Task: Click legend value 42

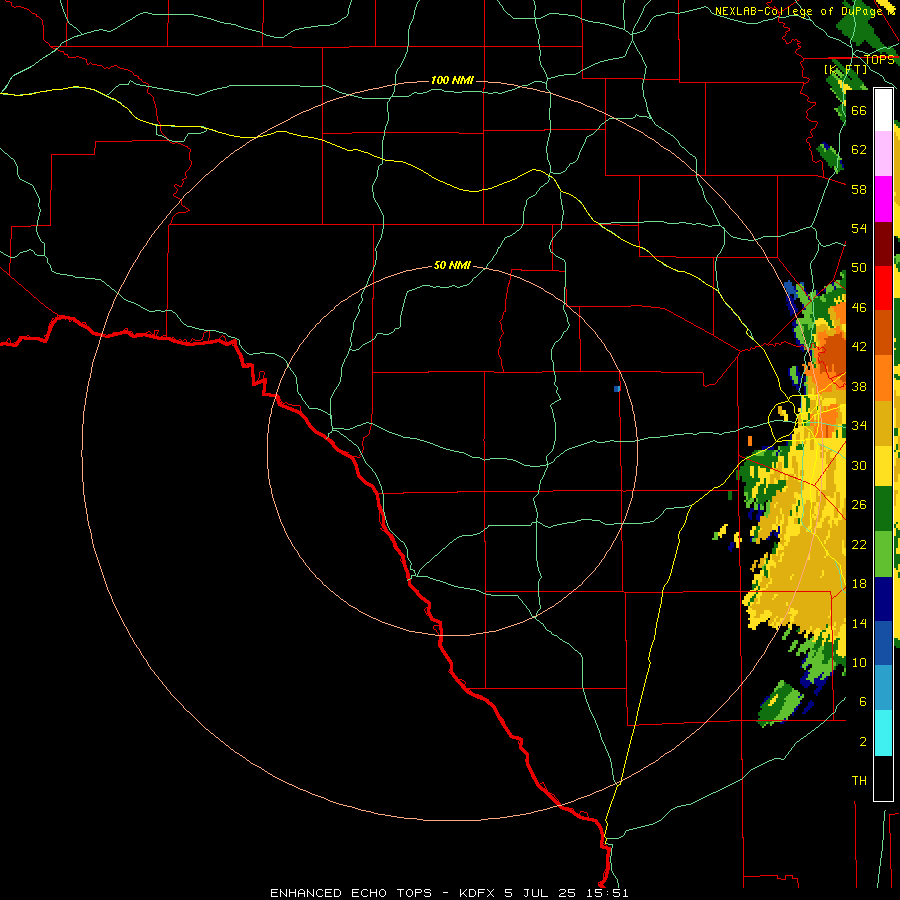Action: click(x=859, y=347)
